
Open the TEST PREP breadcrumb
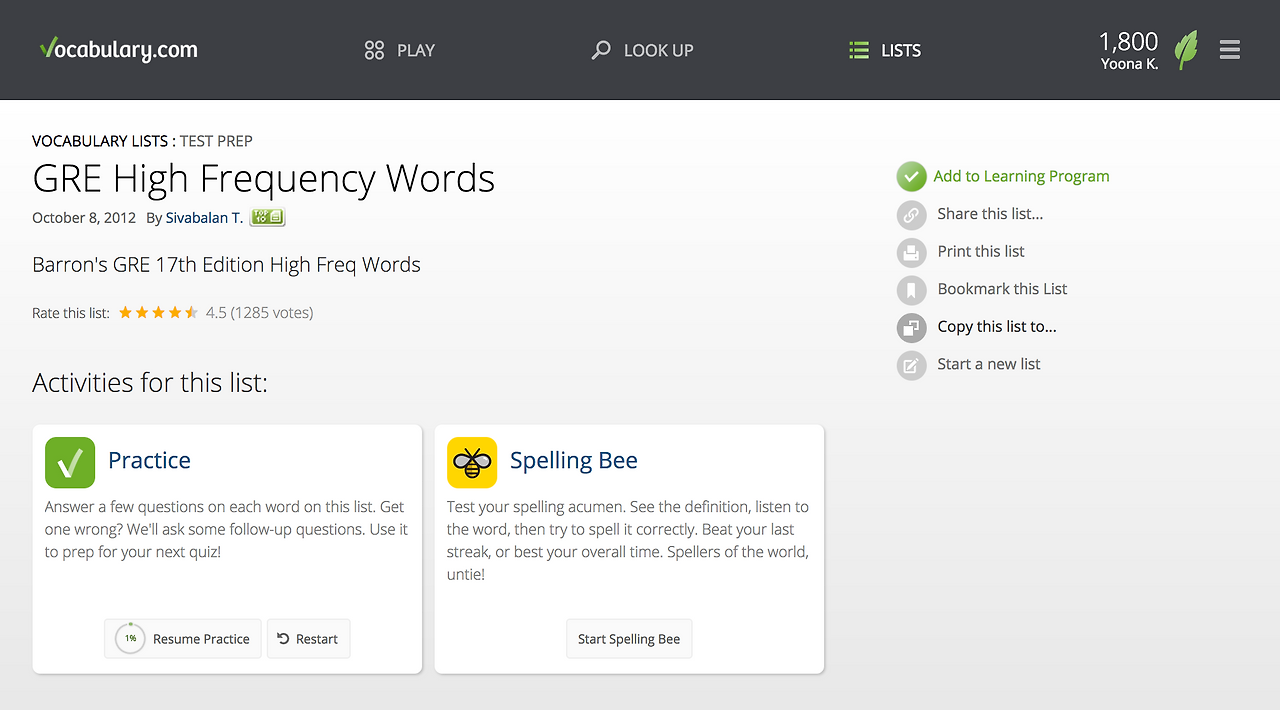[216, 141]
